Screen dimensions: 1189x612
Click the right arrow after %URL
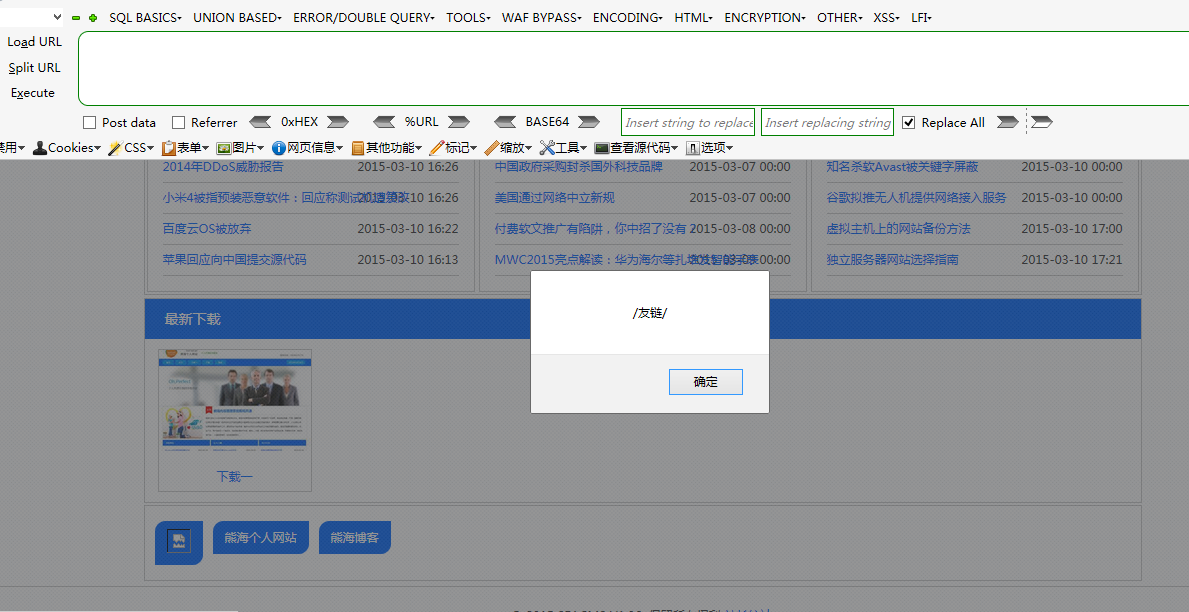459,122
